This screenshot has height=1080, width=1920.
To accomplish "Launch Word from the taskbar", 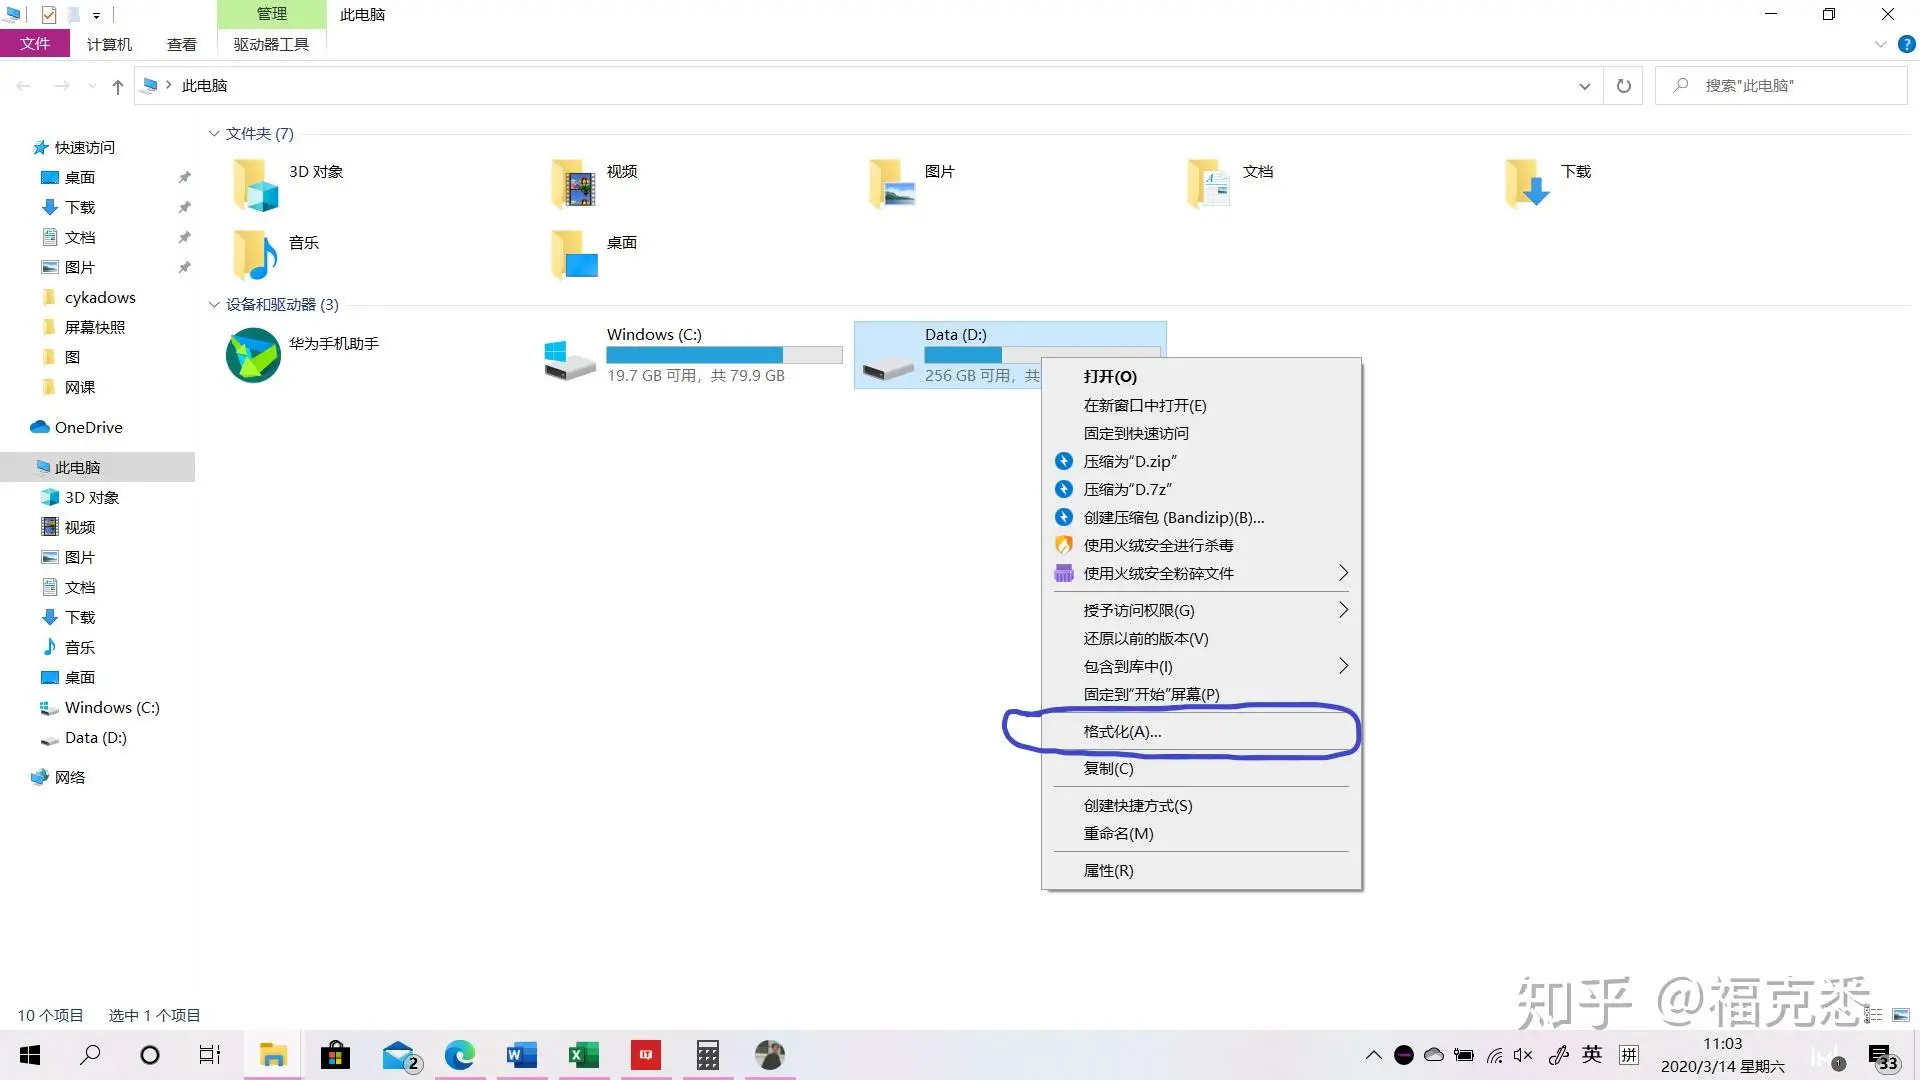I will click(x=521, y=1055).
